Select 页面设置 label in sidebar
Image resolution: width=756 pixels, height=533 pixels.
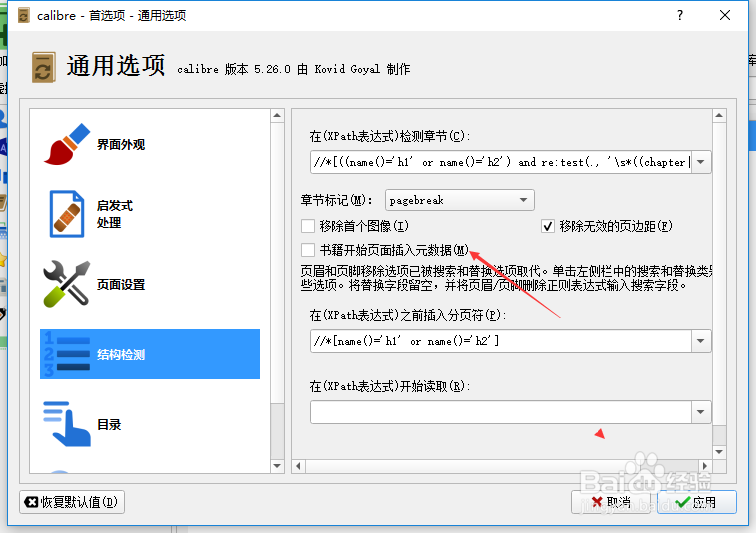[121, 285]
